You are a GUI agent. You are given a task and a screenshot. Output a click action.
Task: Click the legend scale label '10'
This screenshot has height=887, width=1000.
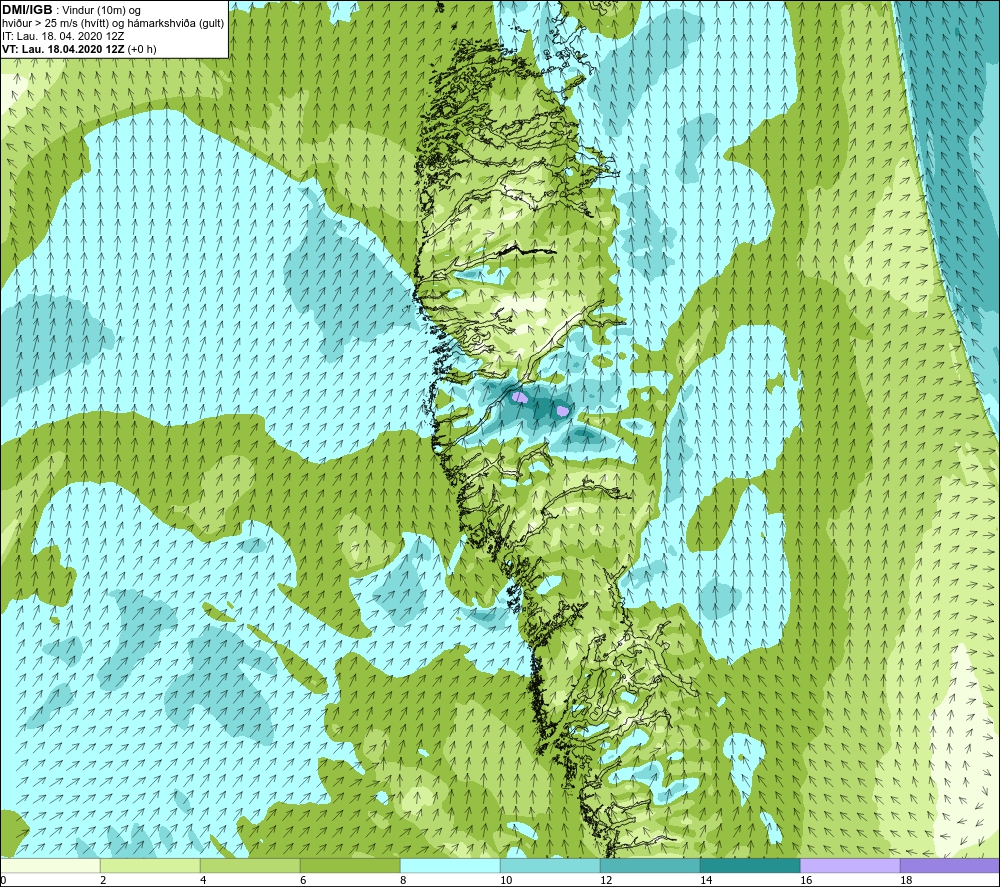tap(506, 880)
